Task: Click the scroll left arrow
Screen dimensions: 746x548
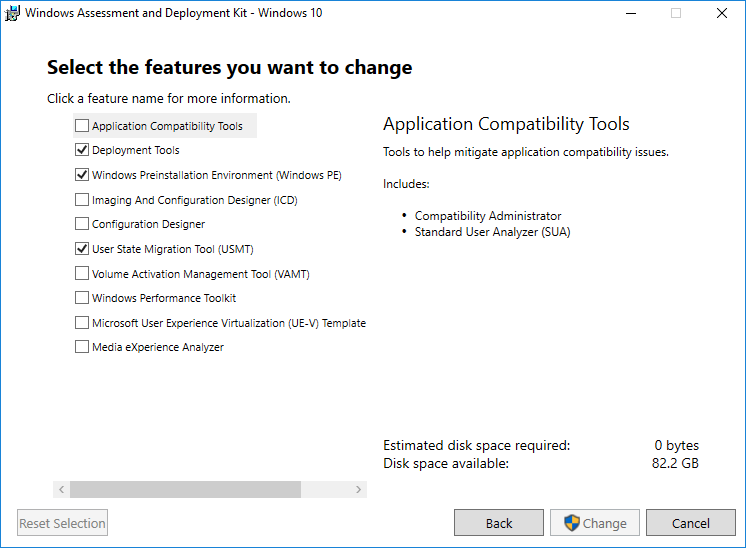Action: coord(61,489)
